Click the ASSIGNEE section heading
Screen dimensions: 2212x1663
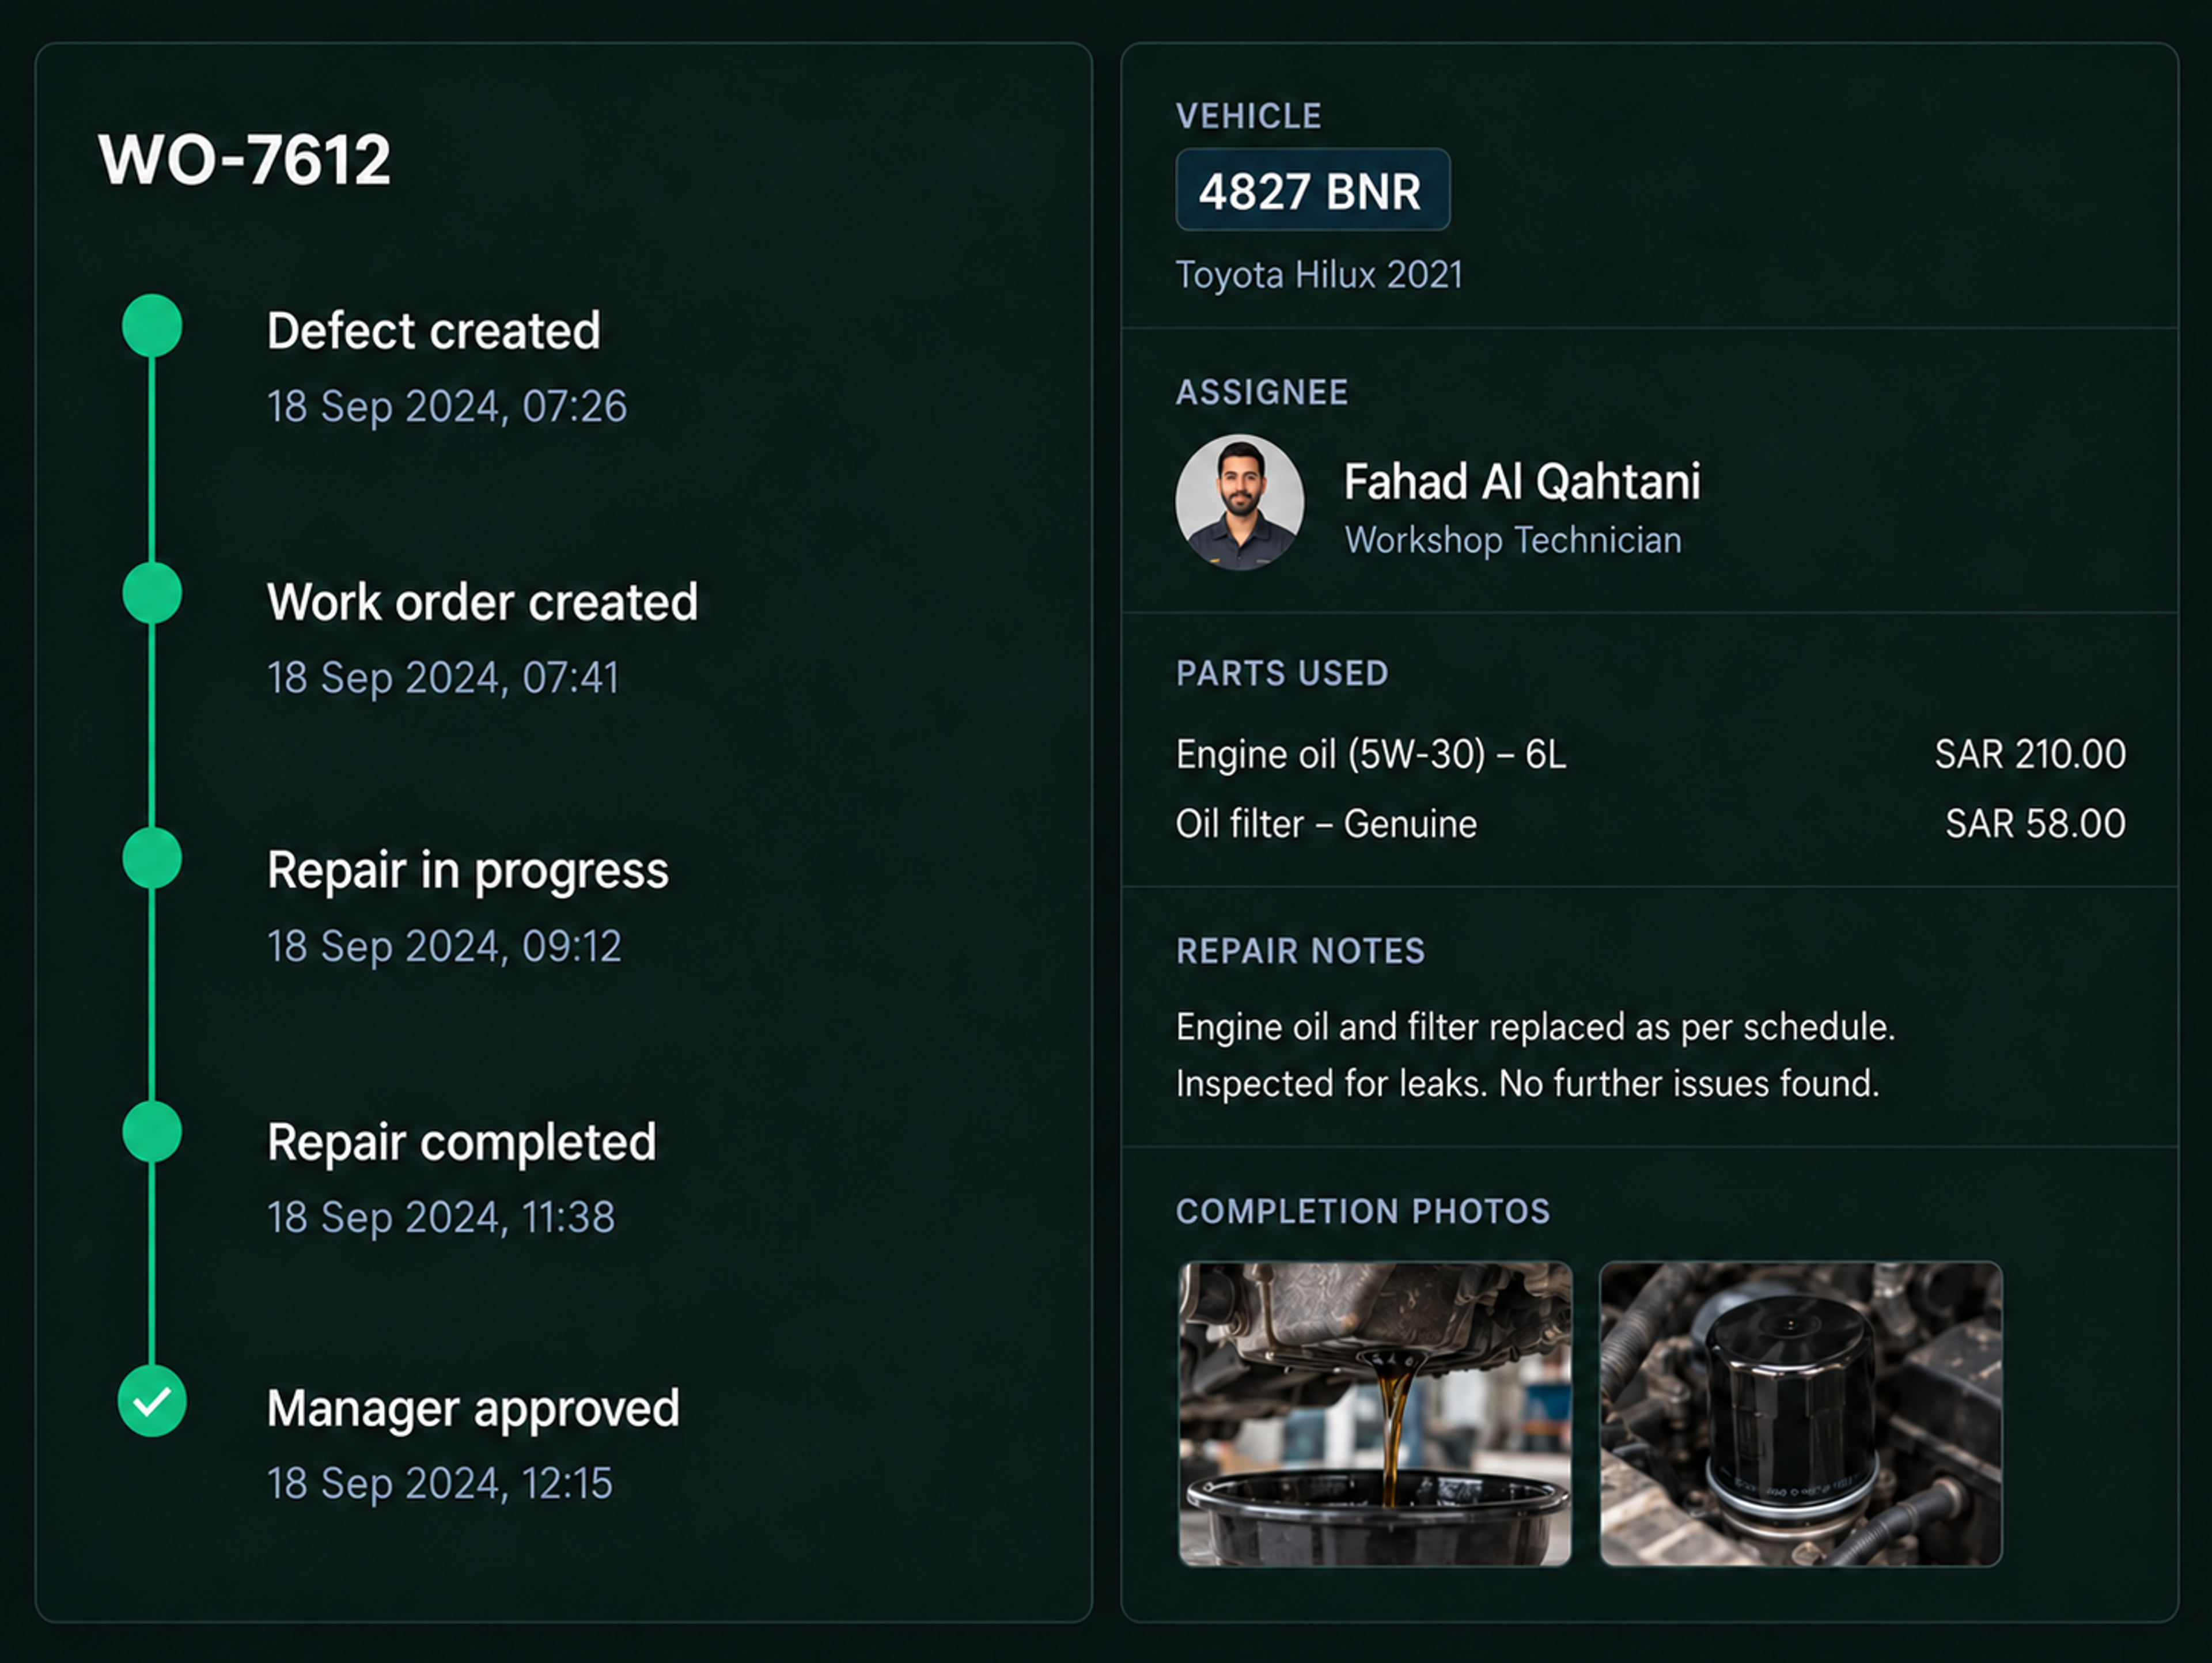point(1262,392)
